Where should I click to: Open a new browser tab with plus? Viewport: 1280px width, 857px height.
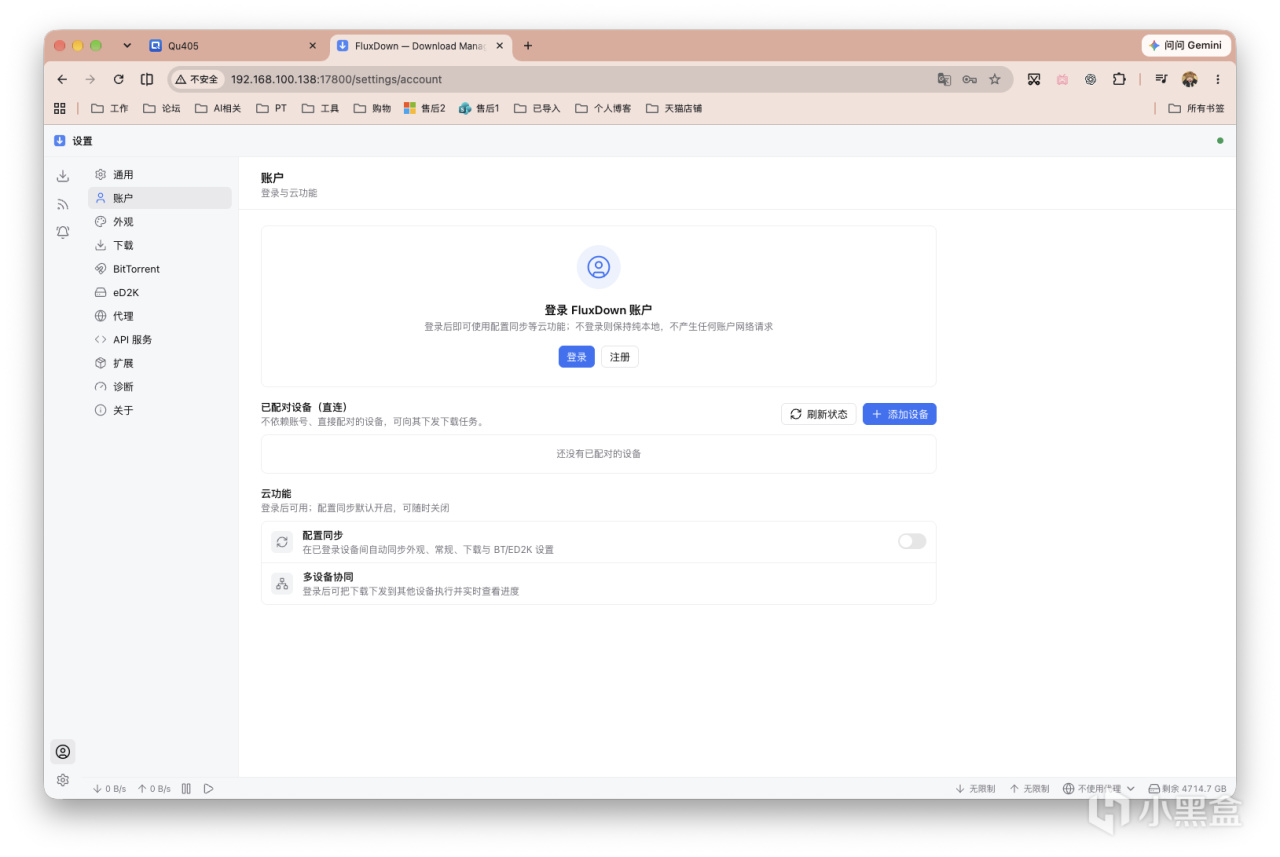click(528, 46)
